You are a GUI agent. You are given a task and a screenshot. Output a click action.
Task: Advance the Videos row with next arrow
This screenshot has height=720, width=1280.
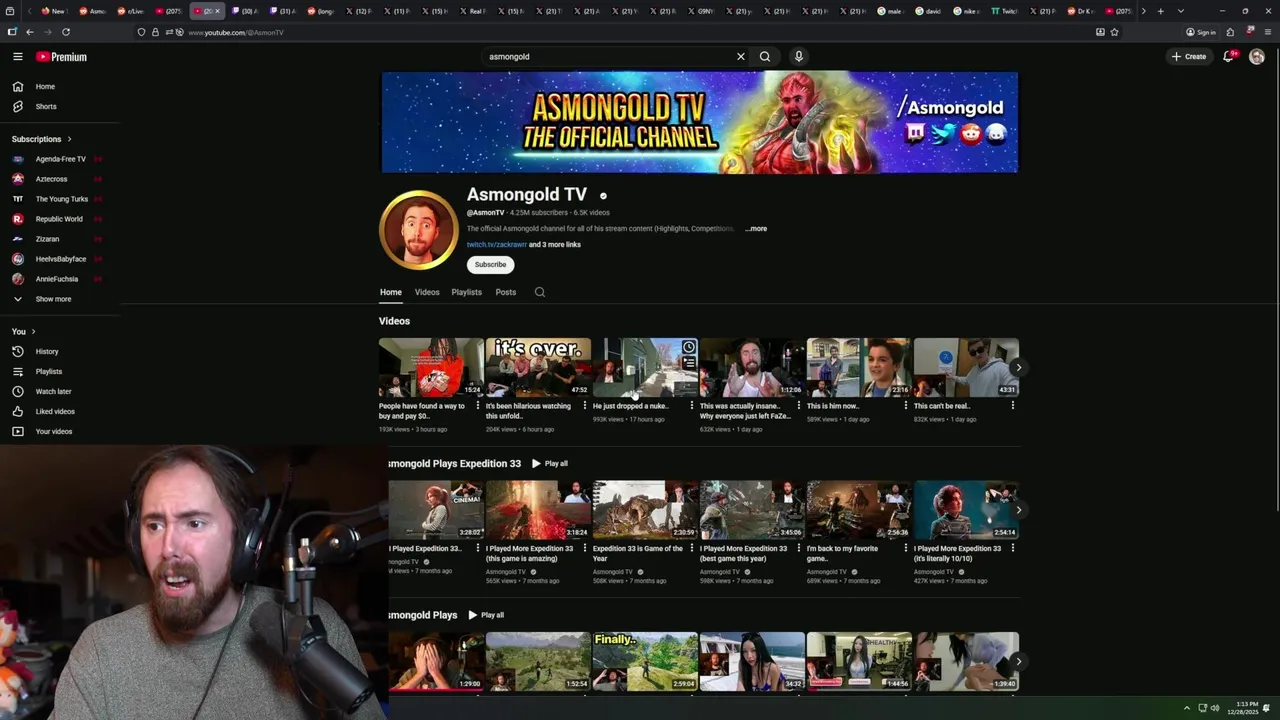click(x=1018, y=367)
